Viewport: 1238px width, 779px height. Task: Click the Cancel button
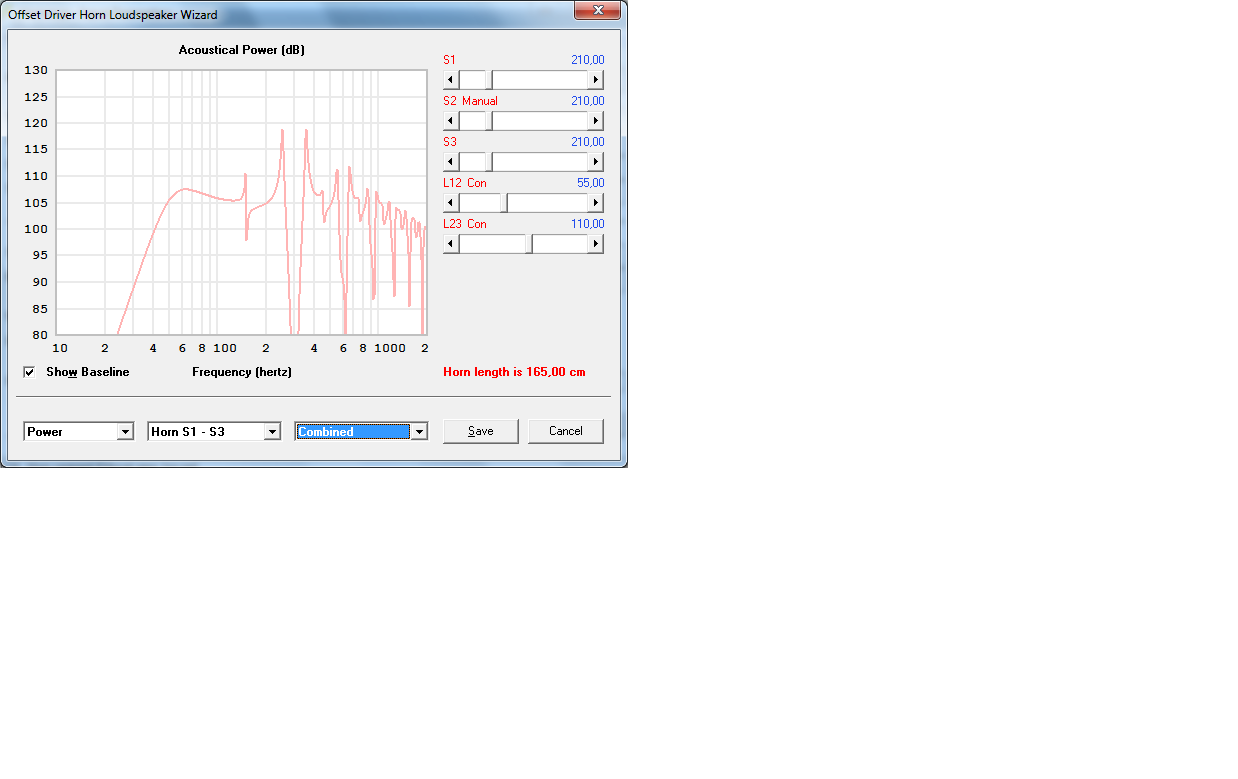pyautogui.click(x=566, y=431)
